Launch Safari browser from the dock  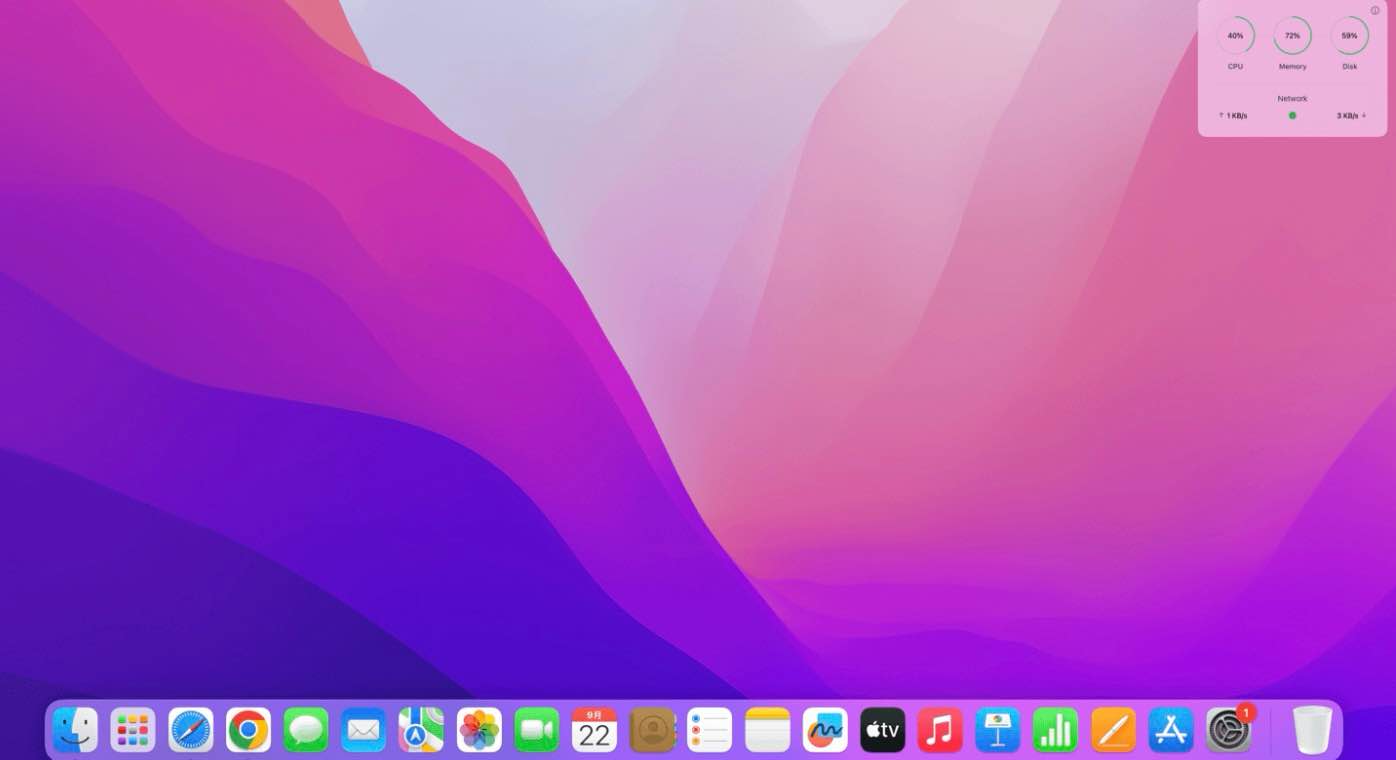click(x=190, y=731)
